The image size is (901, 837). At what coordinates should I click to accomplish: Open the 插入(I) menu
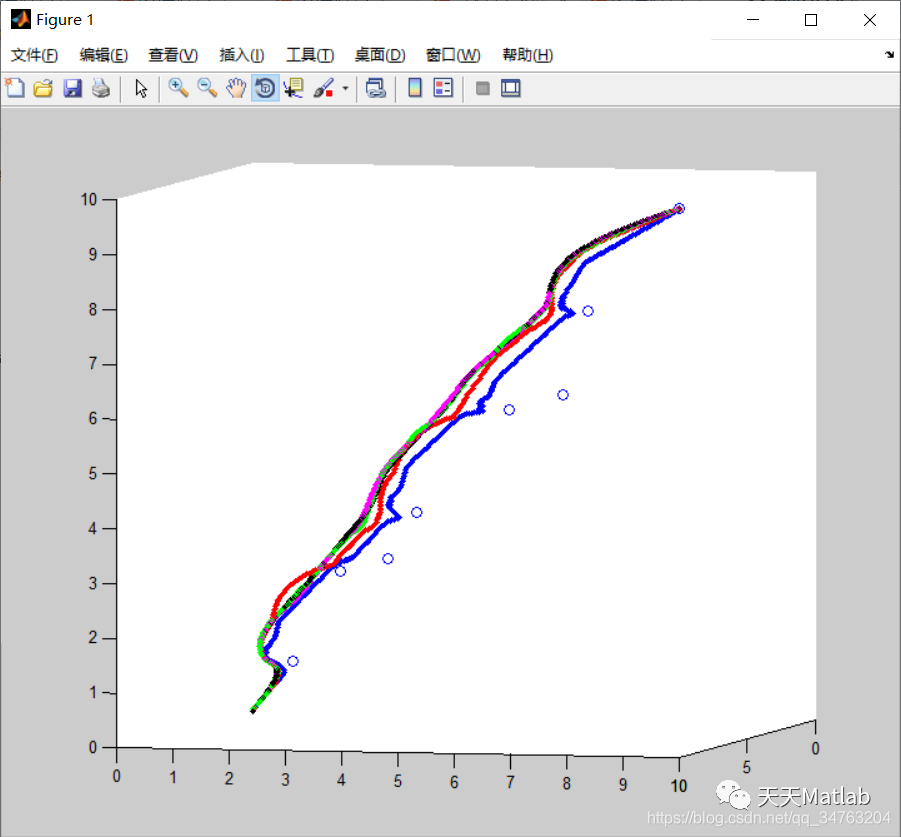coord(242,55)
